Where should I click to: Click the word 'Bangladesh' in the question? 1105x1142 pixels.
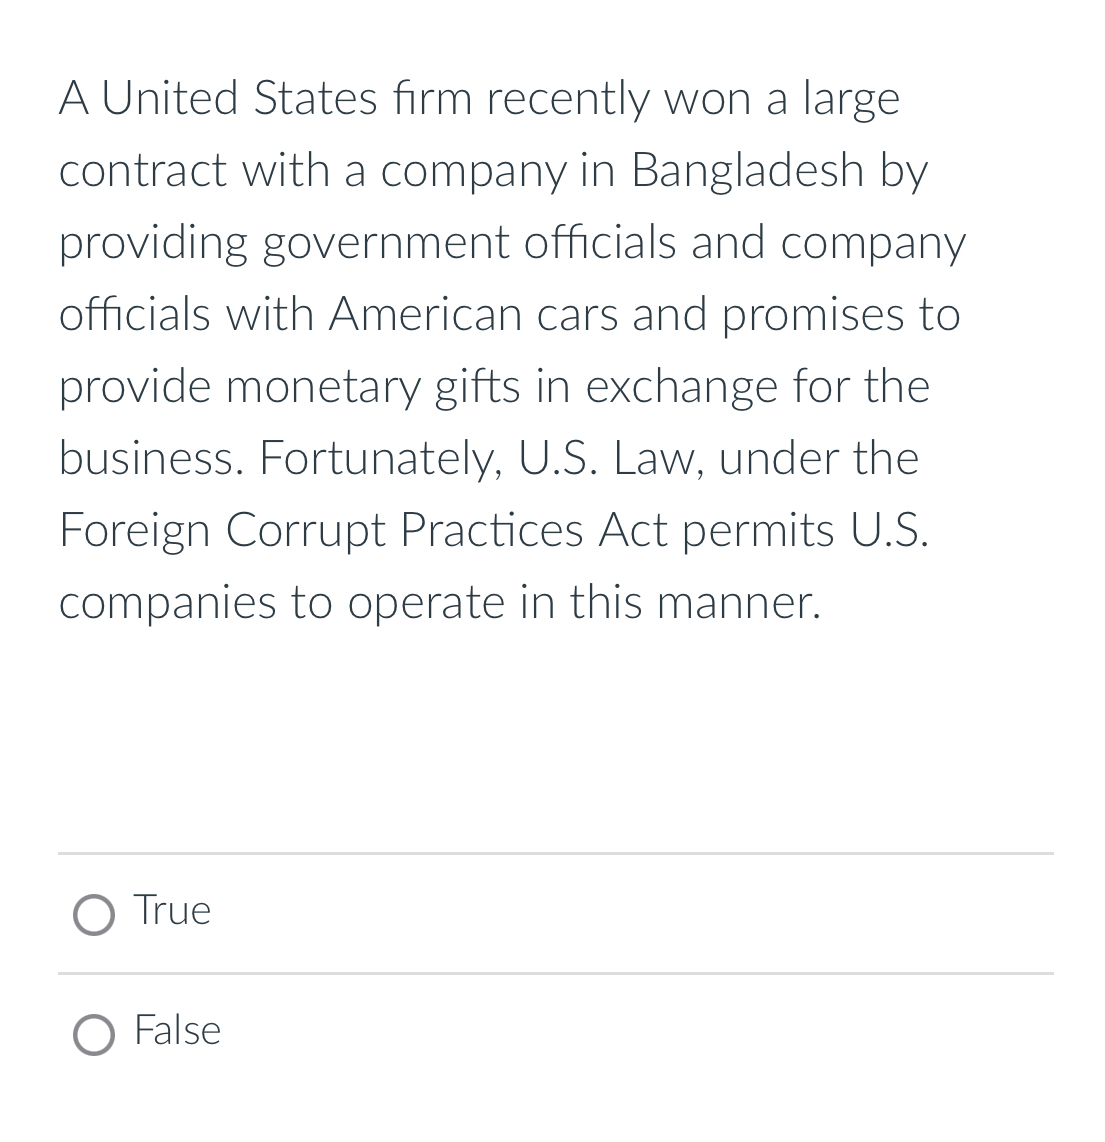click(x=747, y=170)
